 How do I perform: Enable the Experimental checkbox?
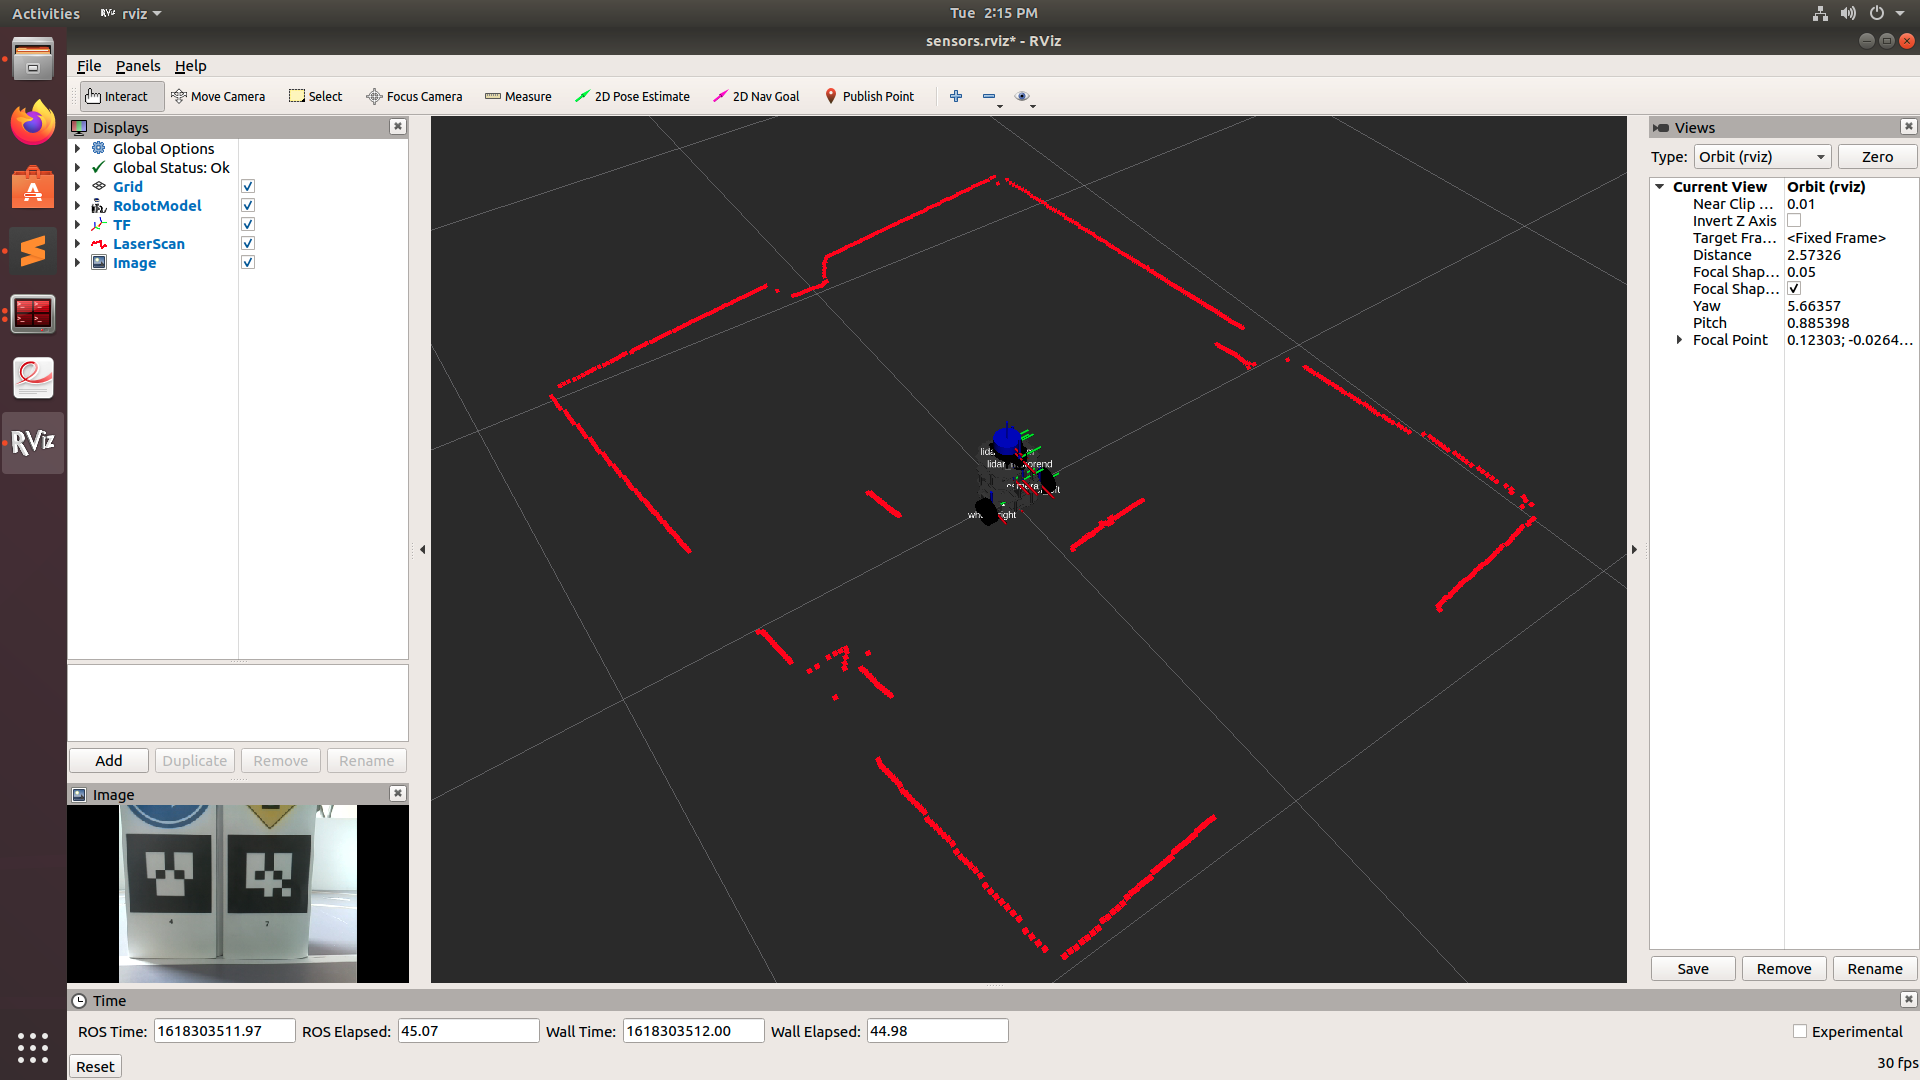tap(1800, 1031)
